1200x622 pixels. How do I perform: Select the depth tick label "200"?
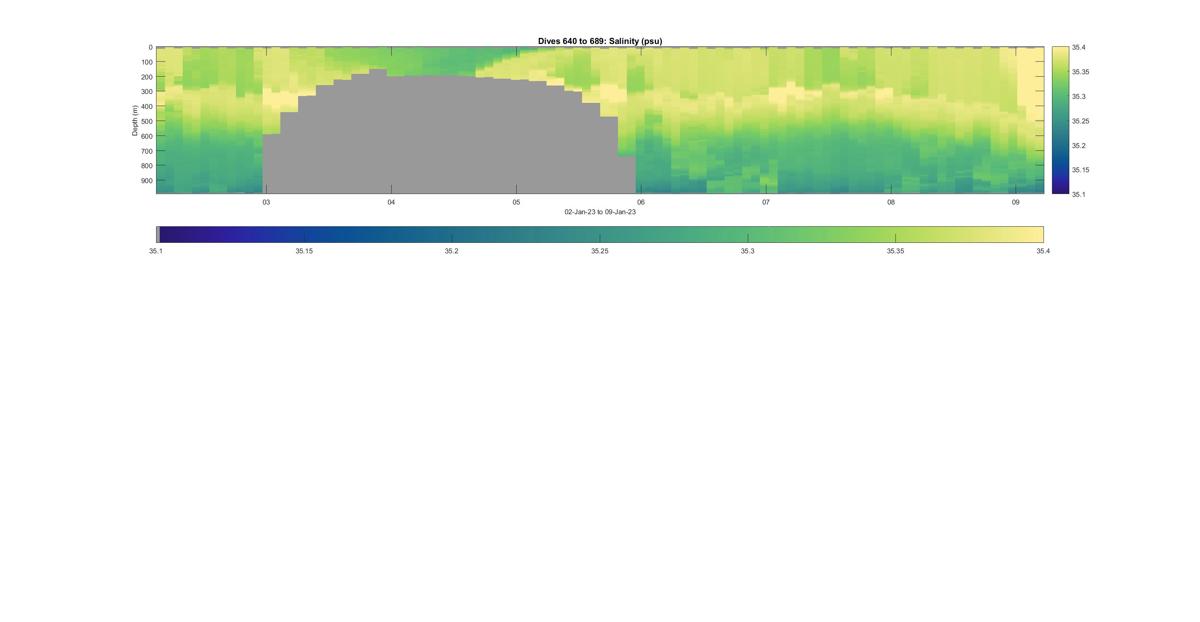click(x=146, y=77)
